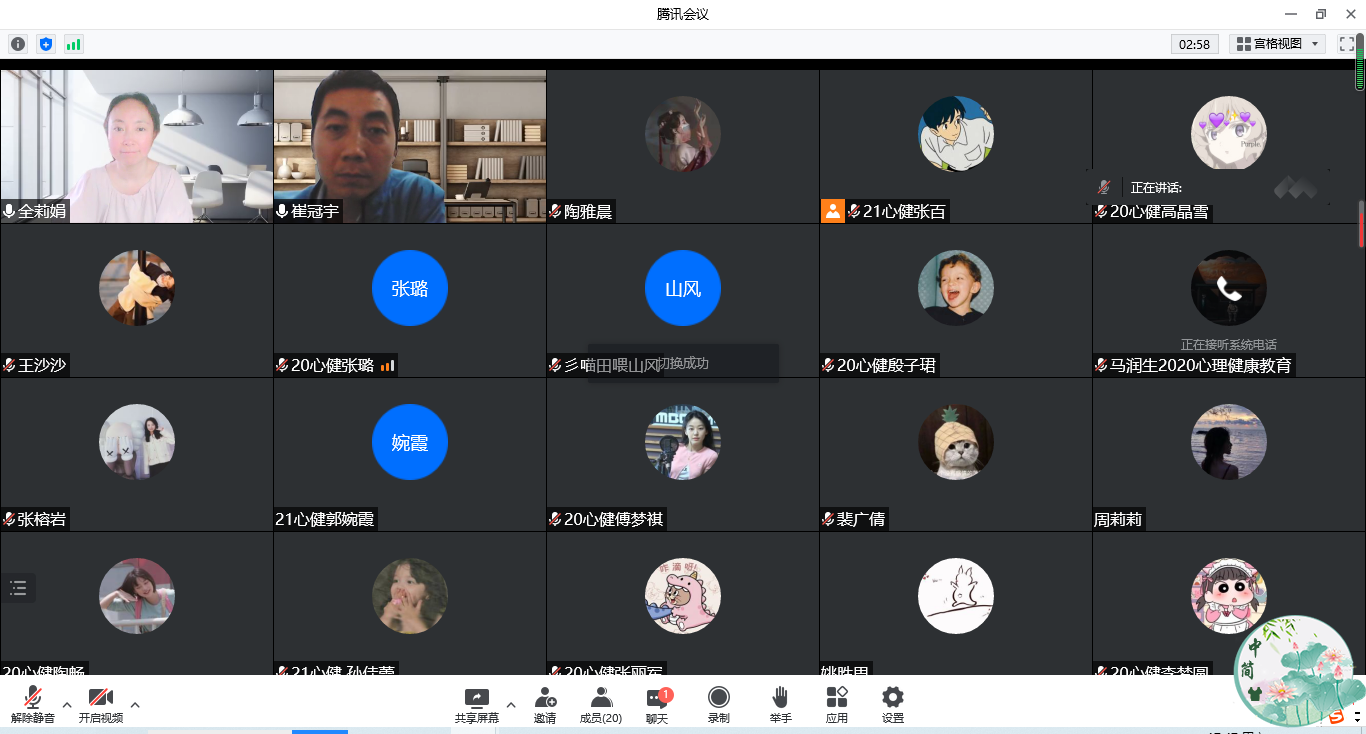Screen dimensions: 1366x734
Task: Open the Apps (应用) icon
Action: 837,704
